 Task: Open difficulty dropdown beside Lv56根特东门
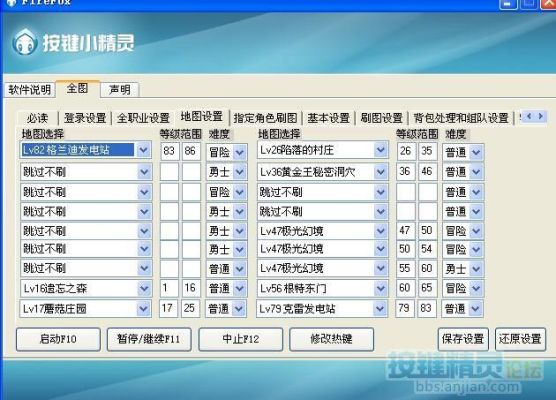click(476, 288)
